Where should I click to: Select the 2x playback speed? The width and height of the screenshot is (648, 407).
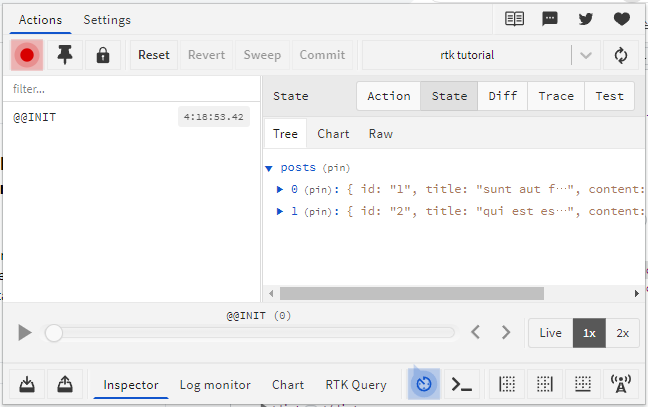(x=622, y=333)
